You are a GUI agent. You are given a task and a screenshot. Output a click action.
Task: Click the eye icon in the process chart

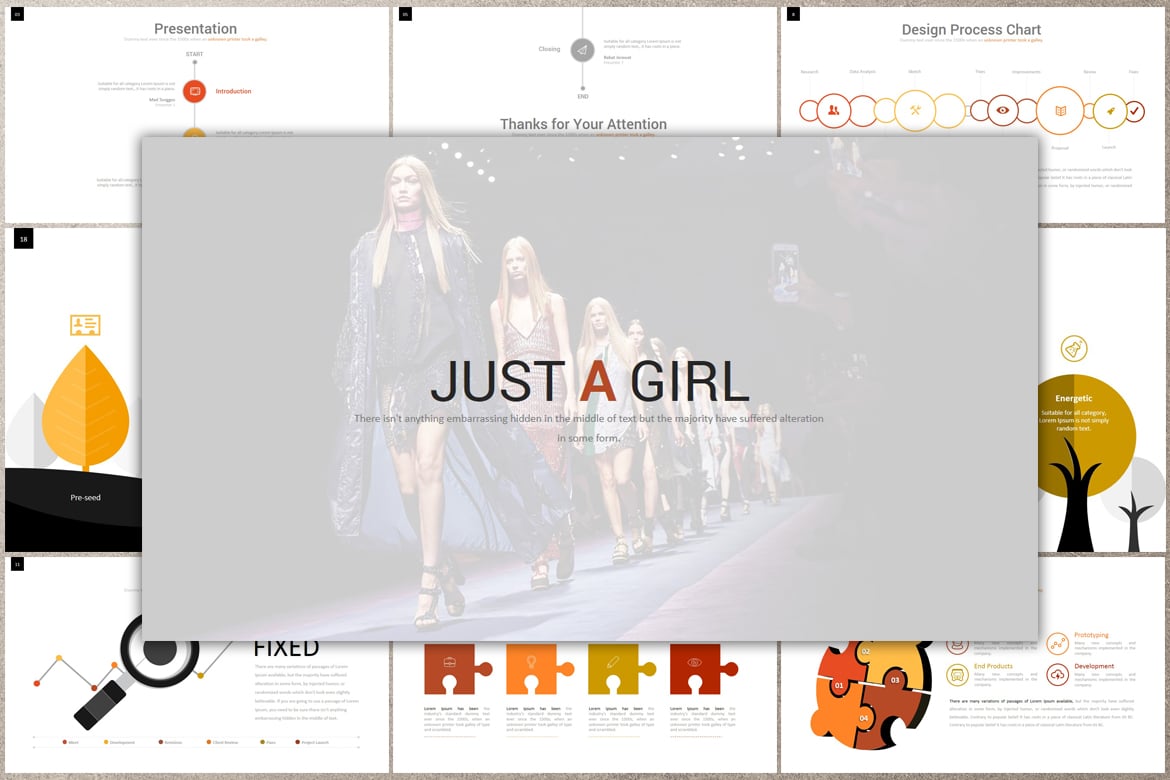coord(1003,110)
